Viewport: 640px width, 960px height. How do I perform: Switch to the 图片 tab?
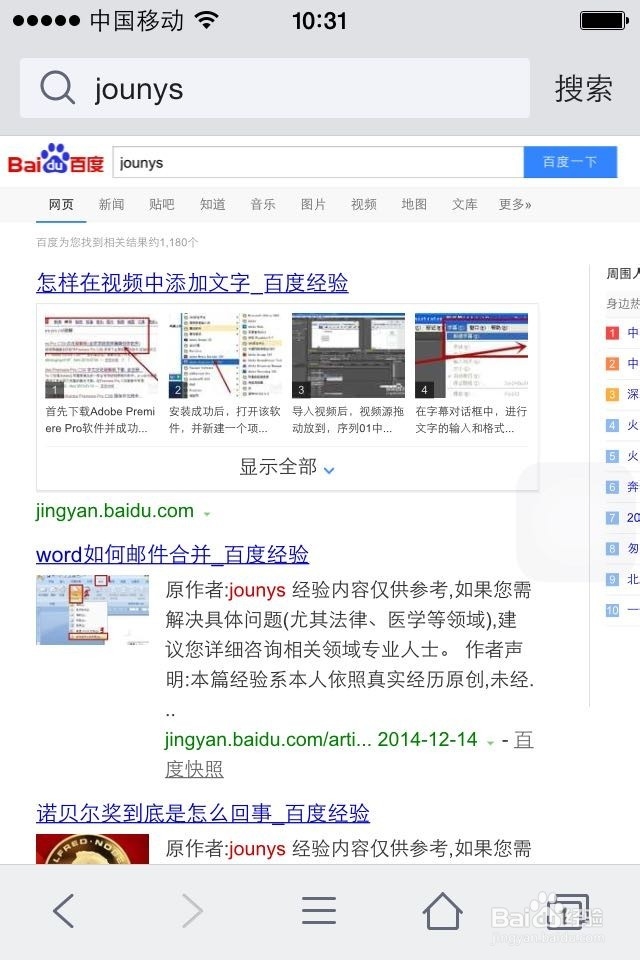[313, 204]
